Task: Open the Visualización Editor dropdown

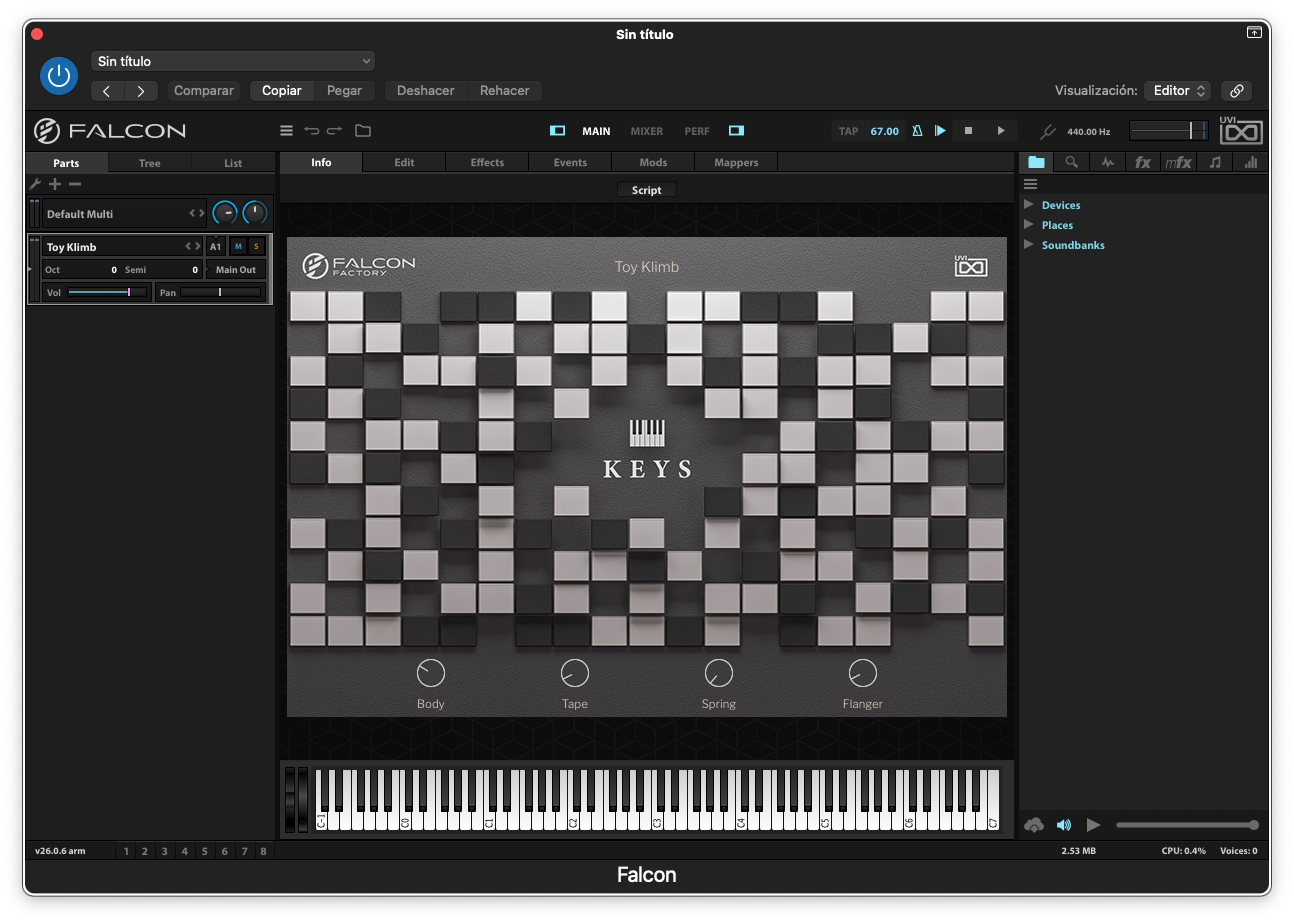Action: [x=1177, y=91]
